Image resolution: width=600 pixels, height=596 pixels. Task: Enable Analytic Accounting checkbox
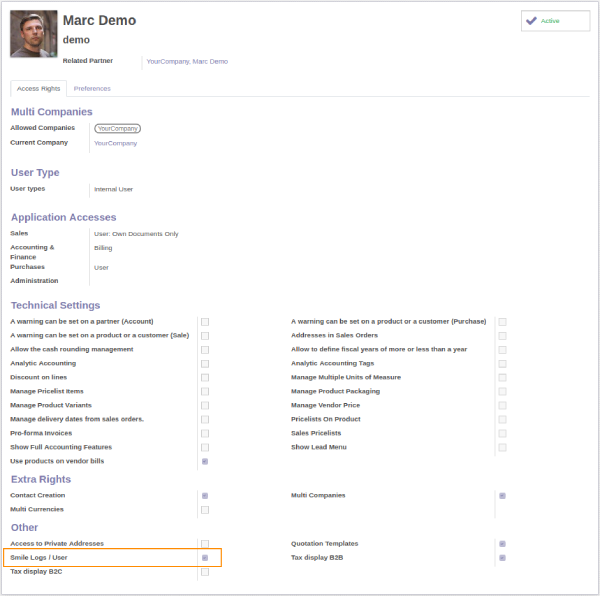click(205, 364)
